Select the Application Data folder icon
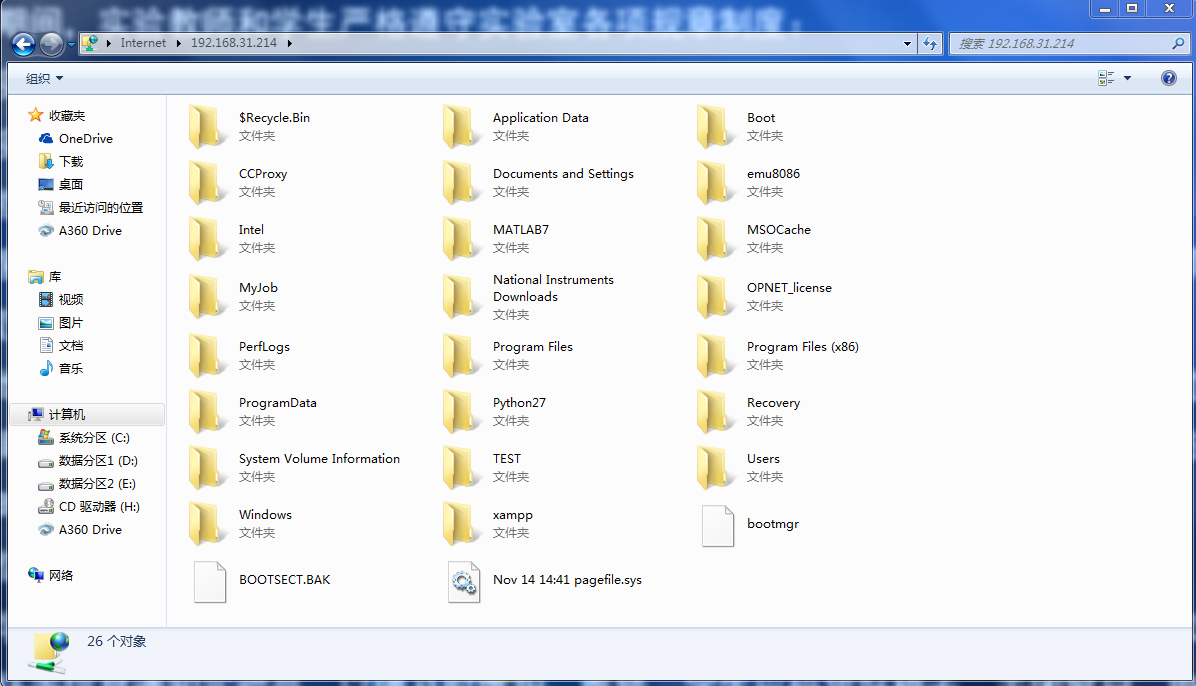1196x686 pixels. (461, 127)
